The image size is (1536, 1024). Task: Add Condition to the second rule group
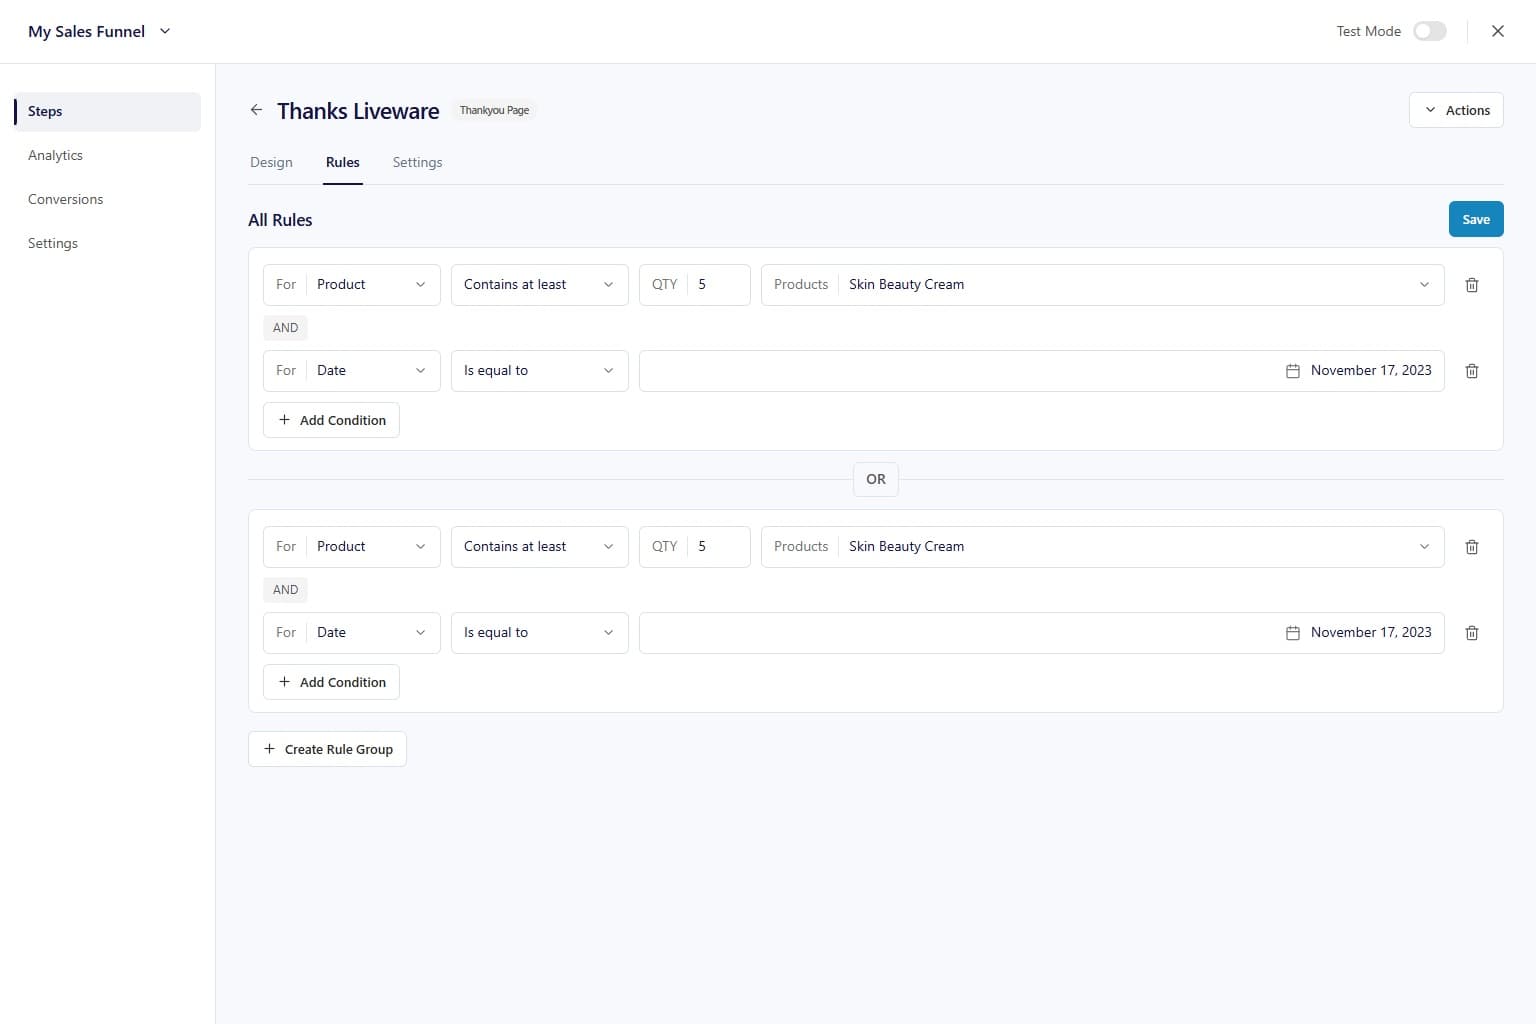click(x=331, y=682)
